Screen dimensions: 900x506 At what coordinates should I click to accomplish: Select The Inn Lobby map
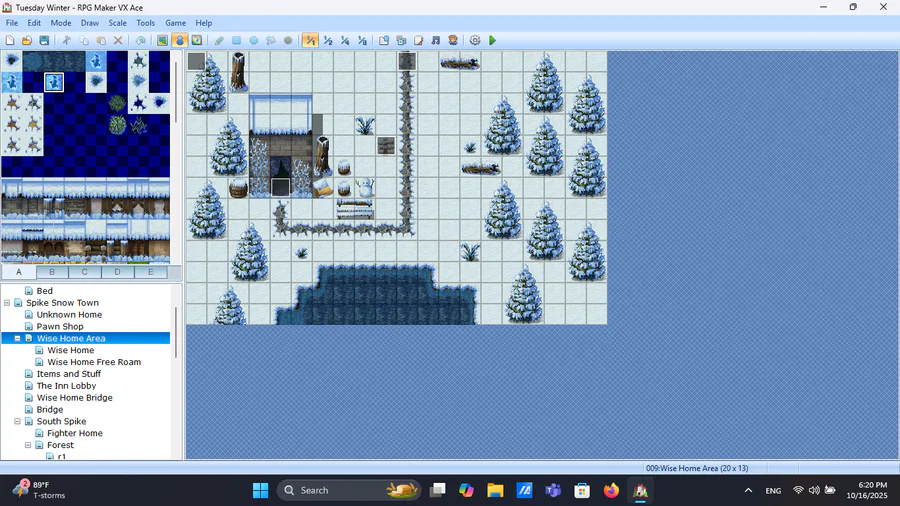point(66,386)
